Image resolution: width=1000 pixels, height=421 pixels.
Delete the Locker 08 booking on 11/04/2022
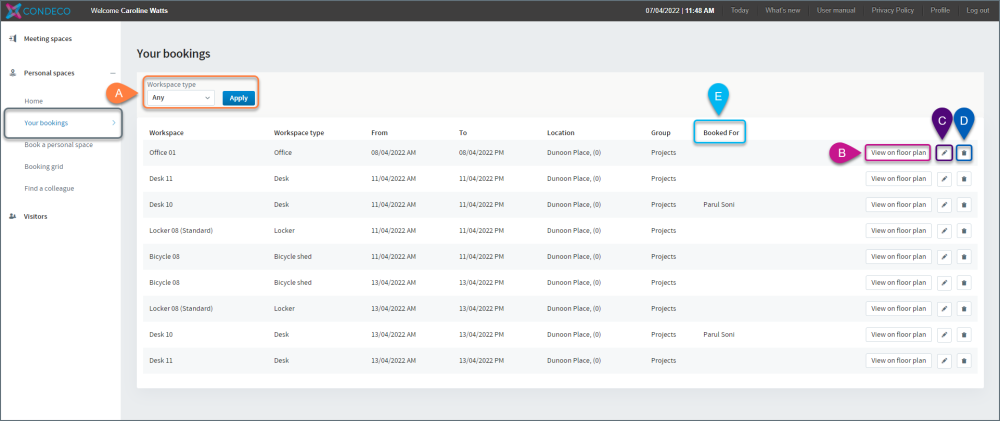click(x=964, y=231)
